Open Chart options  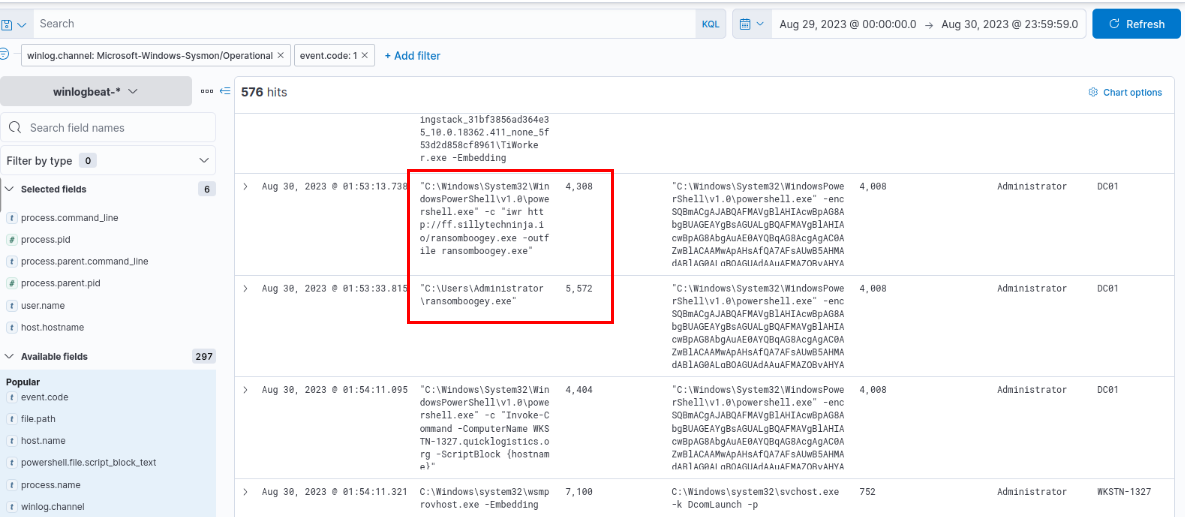(1125, 92)
